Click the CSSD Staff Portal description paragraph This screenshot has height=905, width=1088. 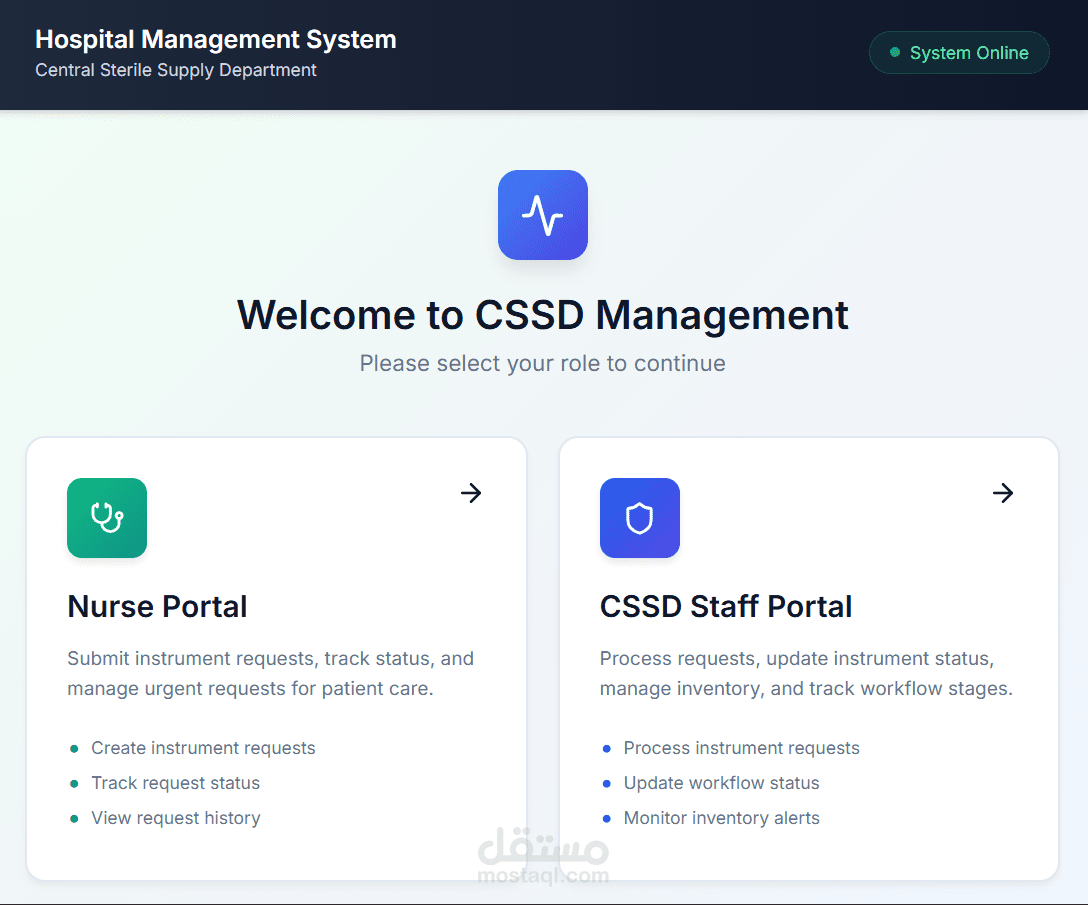(806, 673)
